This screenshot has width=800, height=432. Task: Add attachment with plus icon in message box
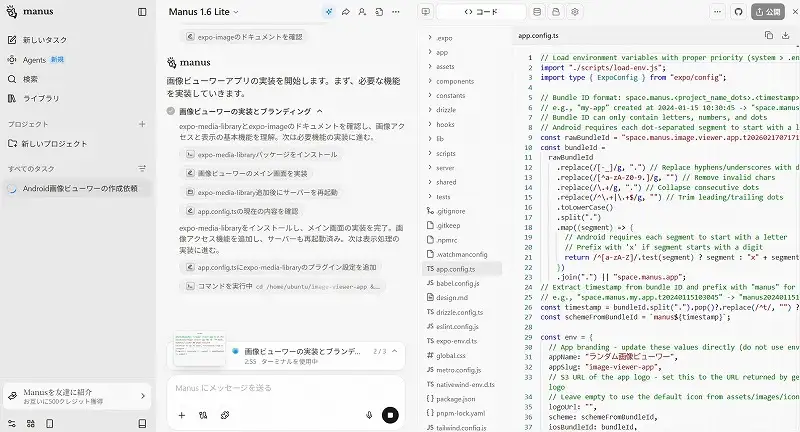[182, 415]
